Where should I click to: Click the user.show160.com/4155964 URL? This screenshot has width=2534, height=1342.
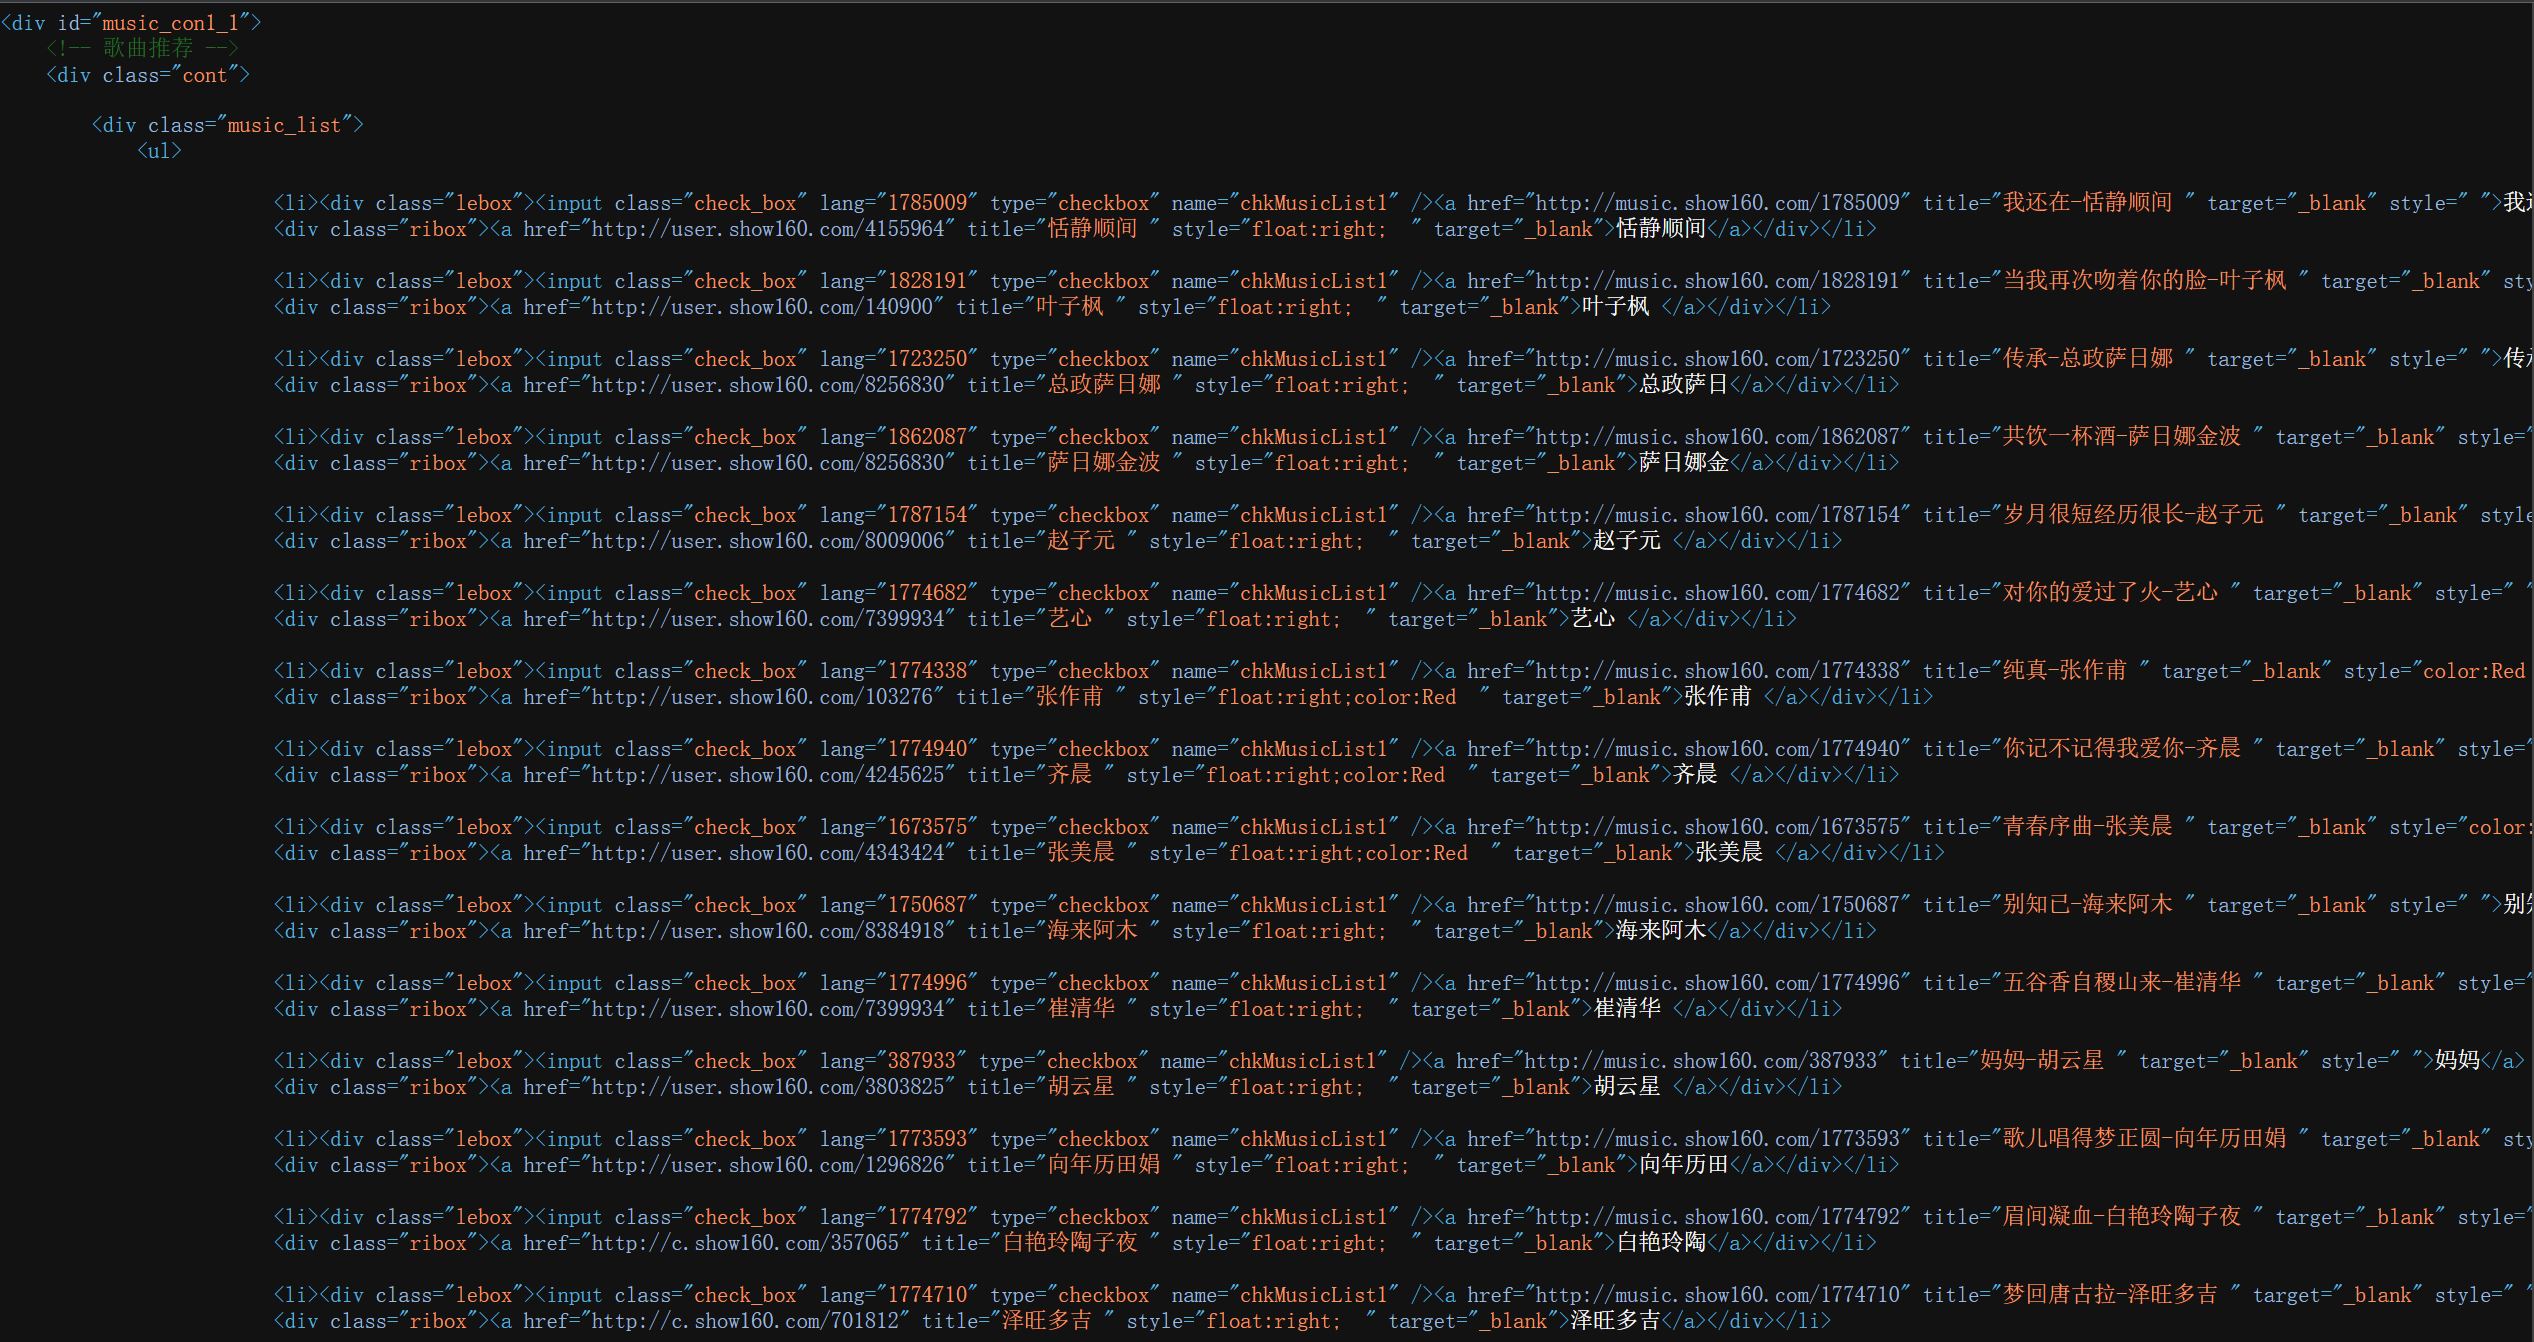click(x=767, y=229)
